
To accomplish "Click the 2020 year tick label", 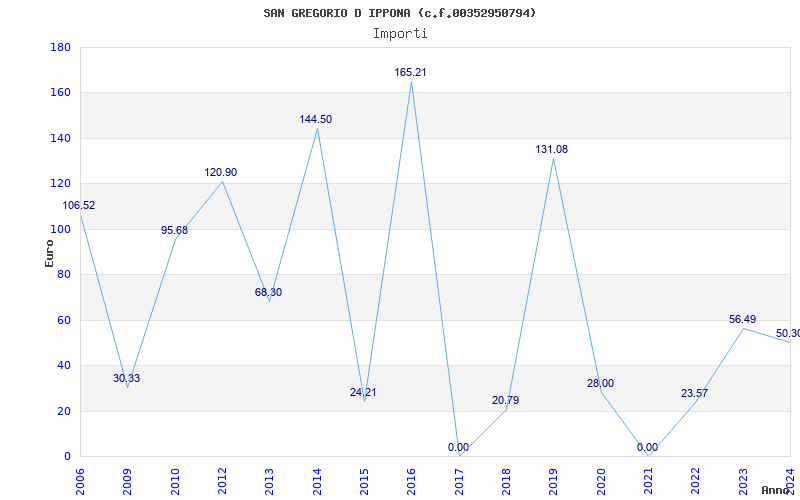I will [601, 481].
